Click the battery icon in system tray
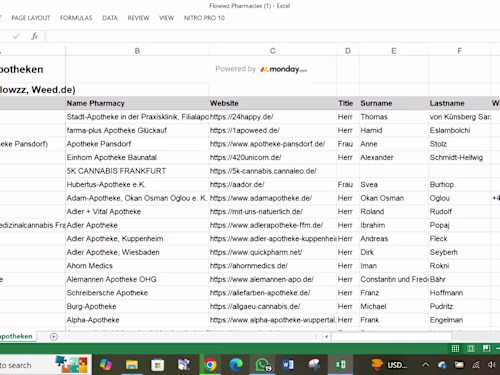500x375 pixels. 459,365
